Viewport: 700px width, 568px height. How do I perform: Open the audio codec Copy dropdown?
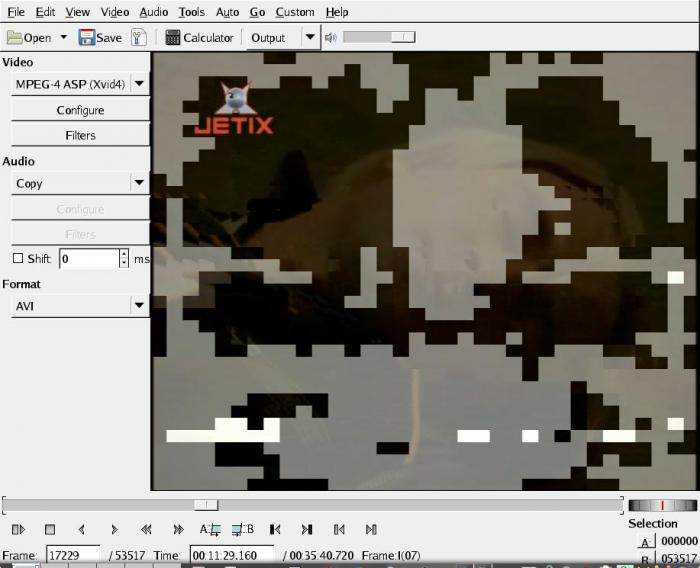click(x=80, y=183)
